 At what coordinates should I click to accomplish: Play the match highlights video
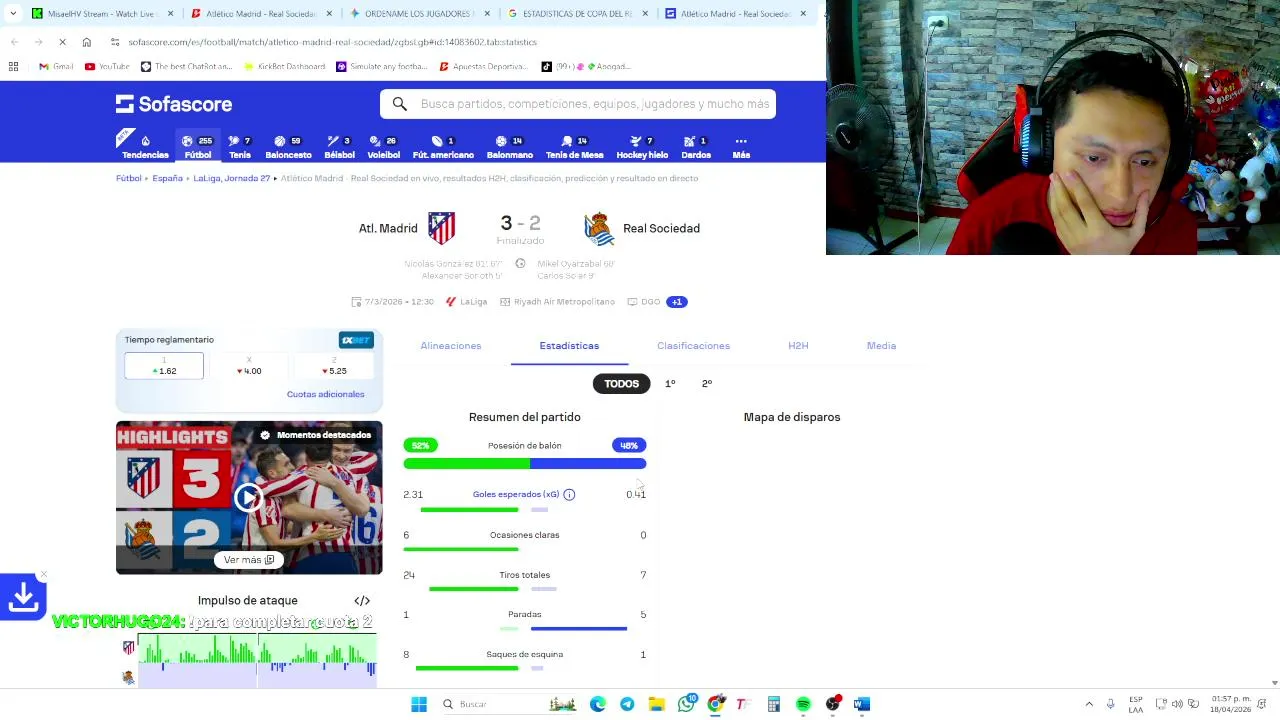248,498
